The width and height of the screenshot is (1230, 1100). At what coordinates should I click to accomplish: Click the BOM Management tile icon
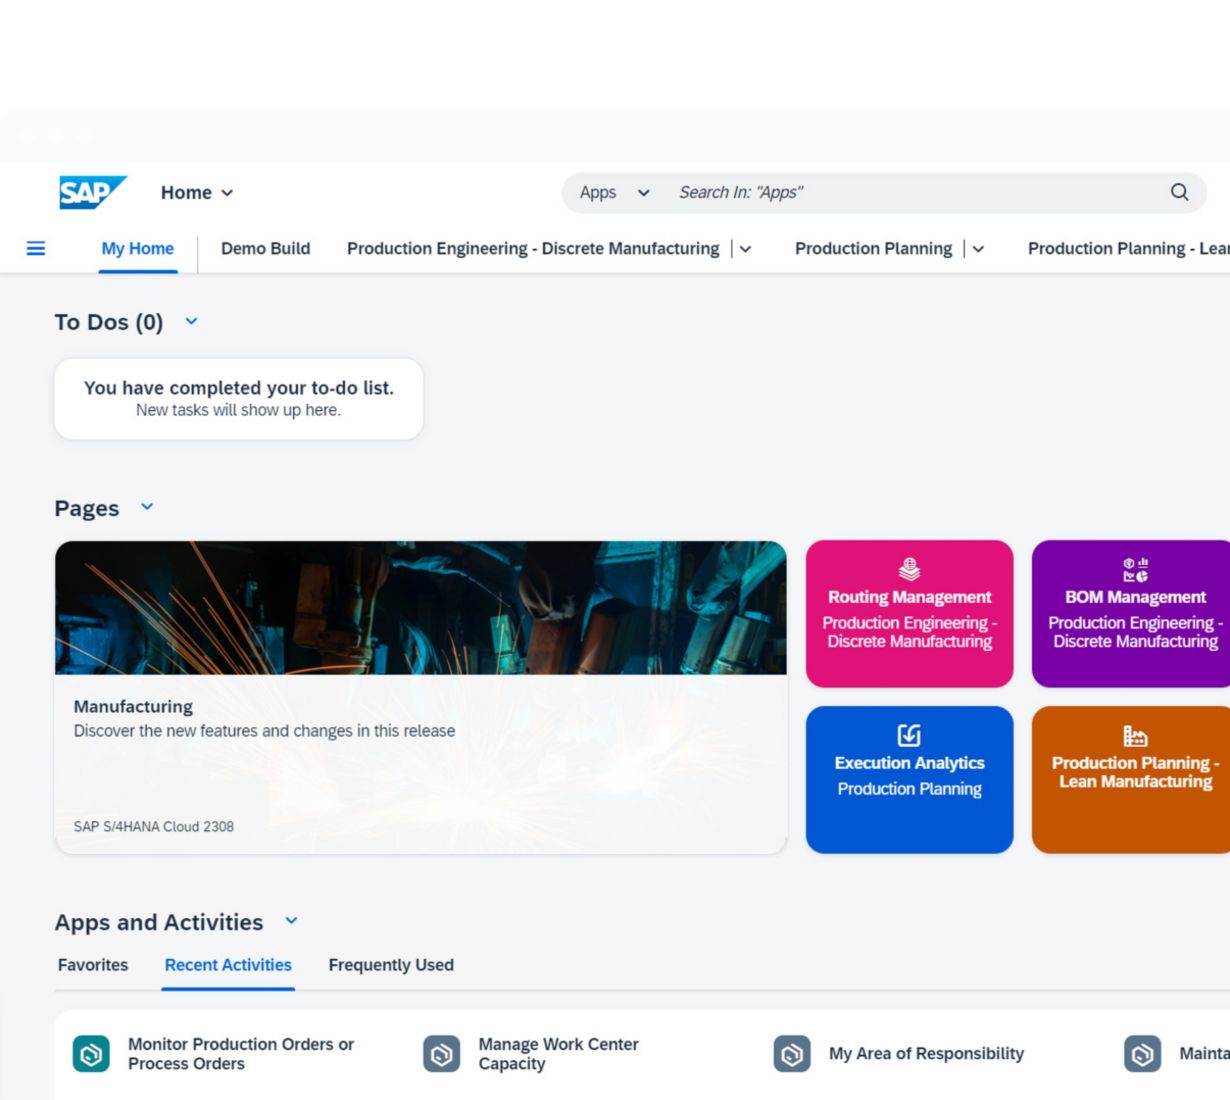[1135, 570]
